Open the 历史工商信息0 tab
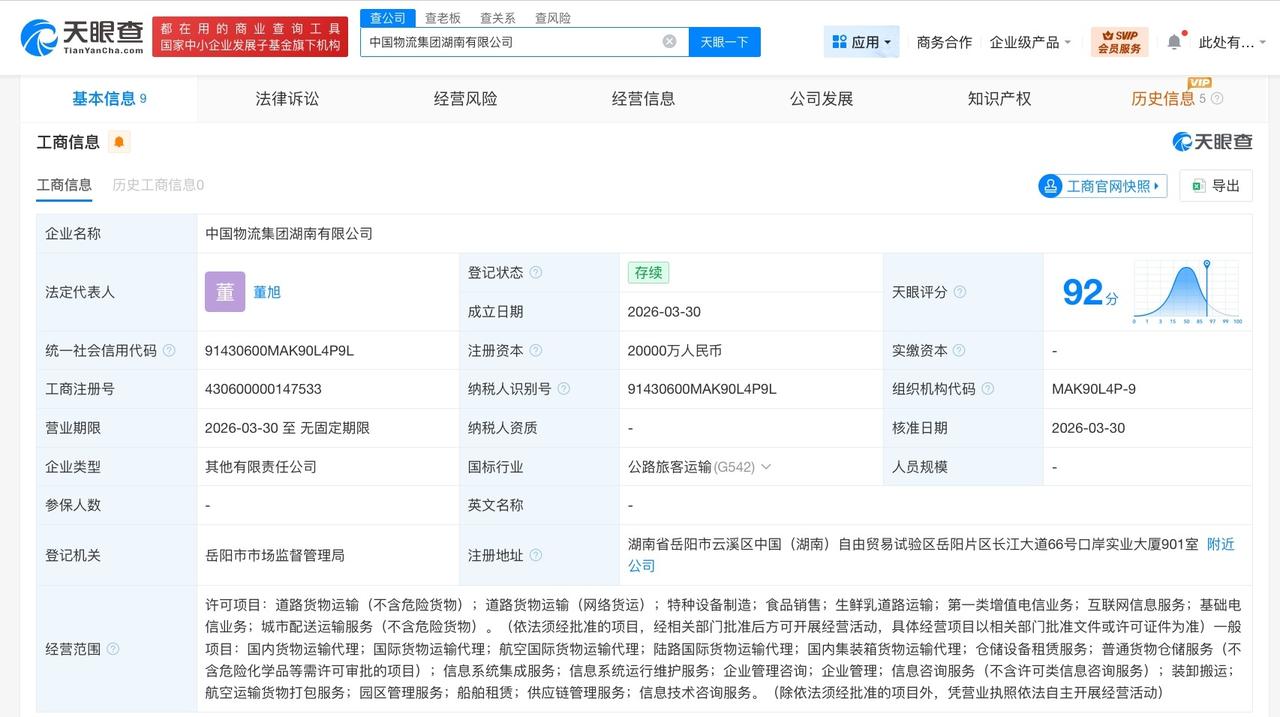 (155, 185)
